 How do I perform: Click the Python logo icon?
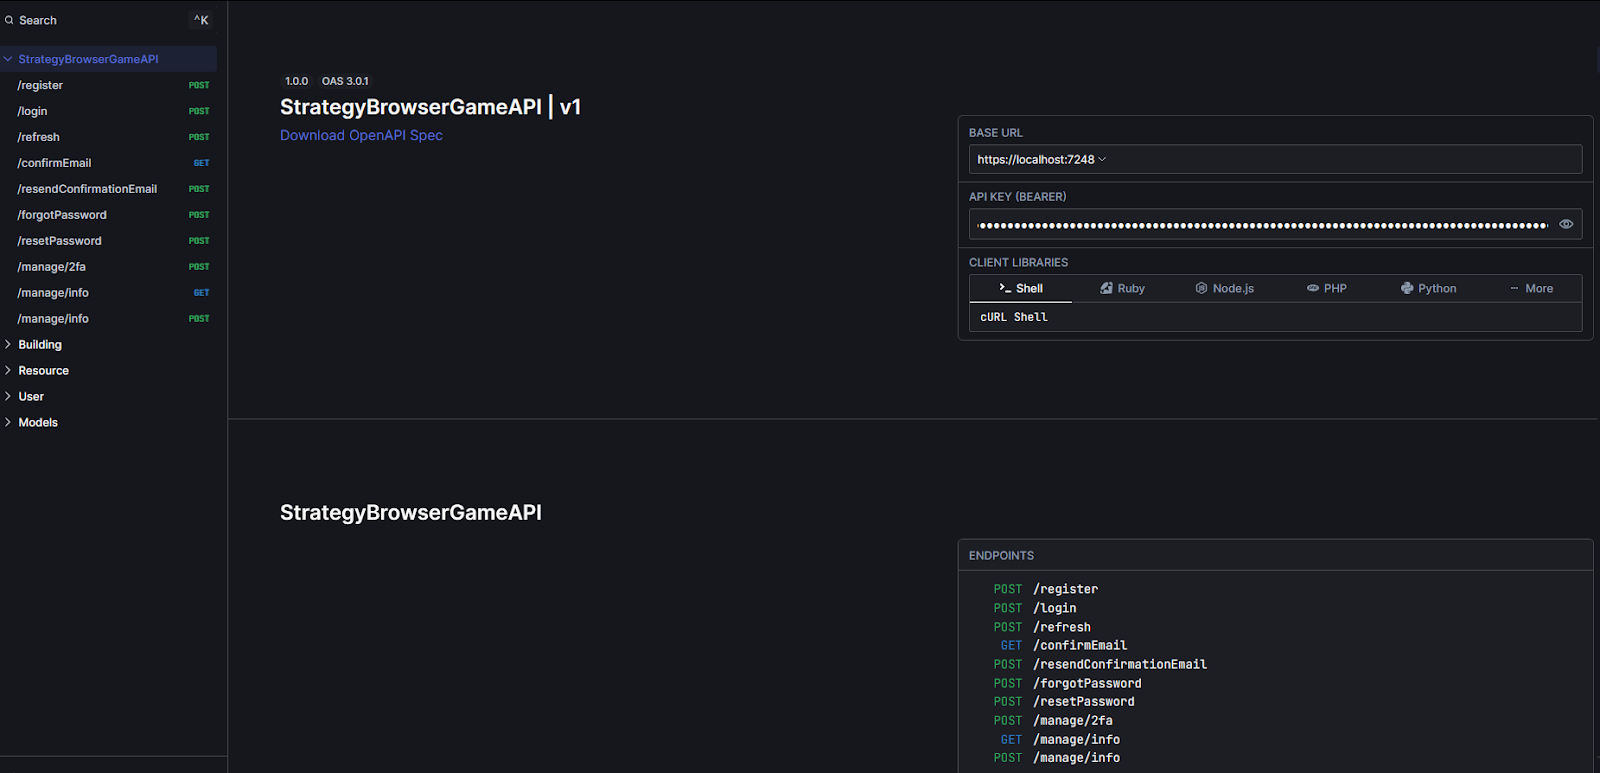tap(1407, 288)
